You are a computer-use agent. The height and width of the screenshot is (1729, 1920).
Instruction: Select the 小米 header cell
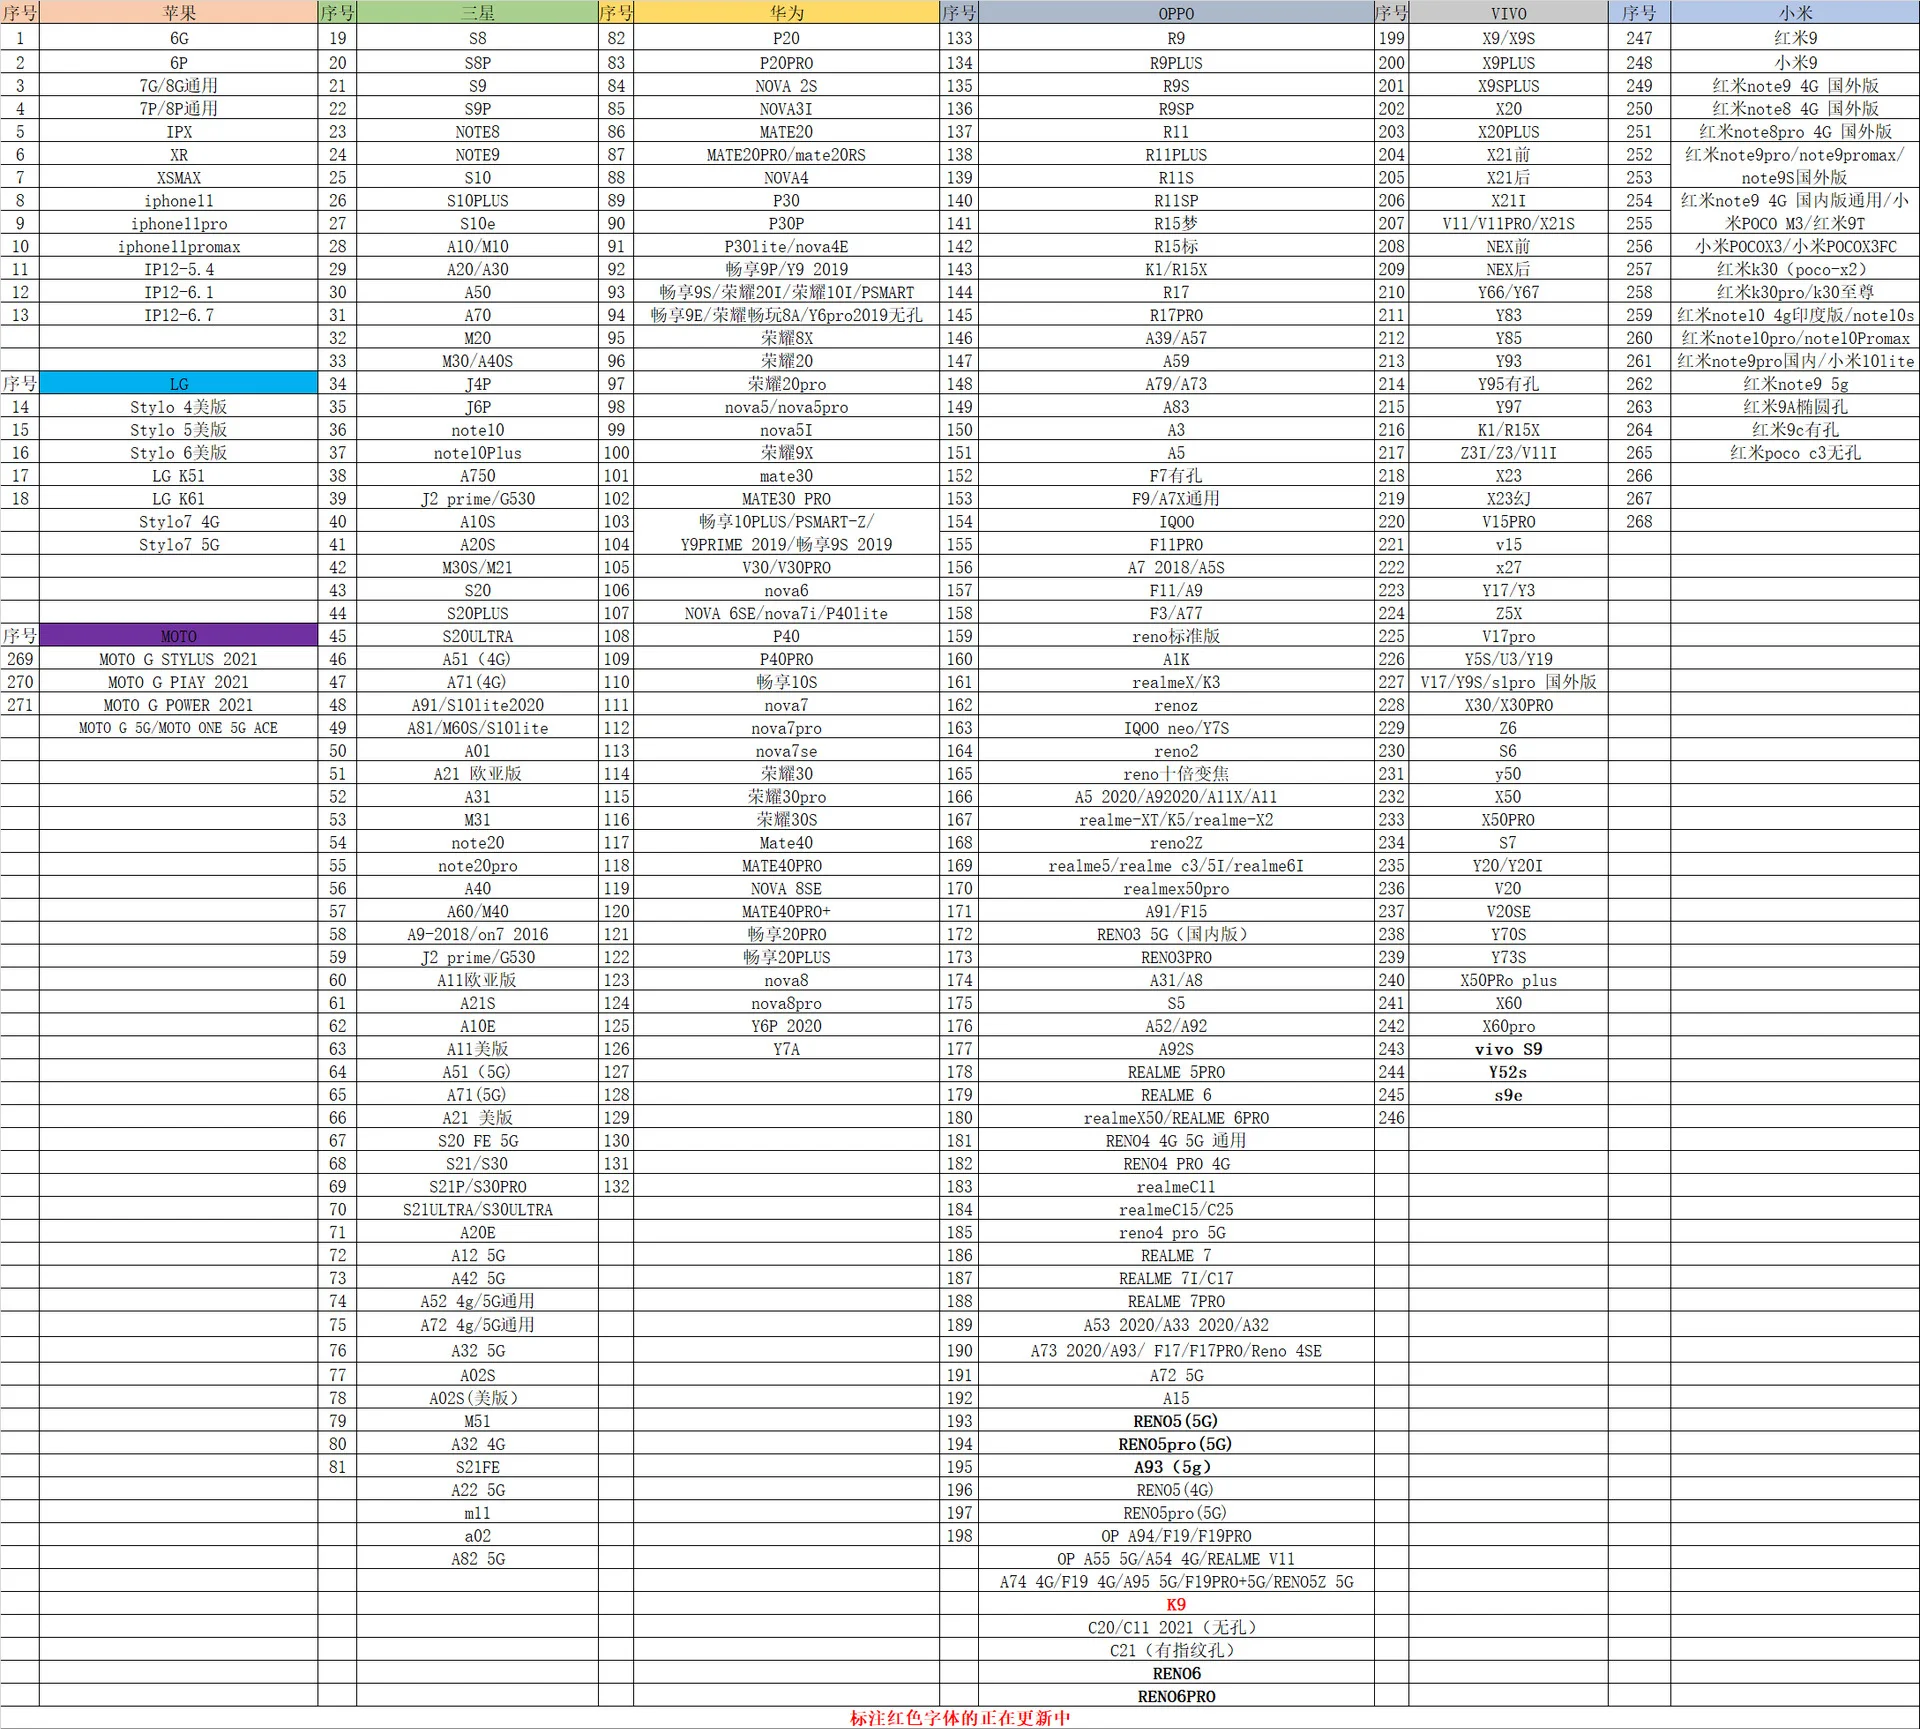1795,13
